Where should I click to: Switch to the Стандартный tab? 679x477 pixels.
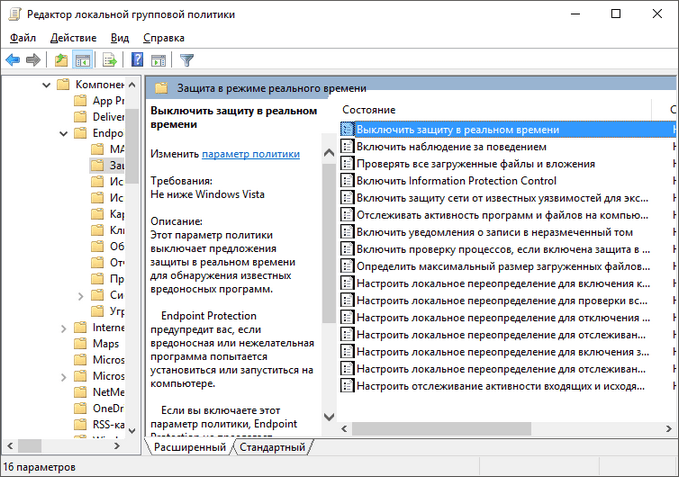pyautogui.click(x=272, y=447)
